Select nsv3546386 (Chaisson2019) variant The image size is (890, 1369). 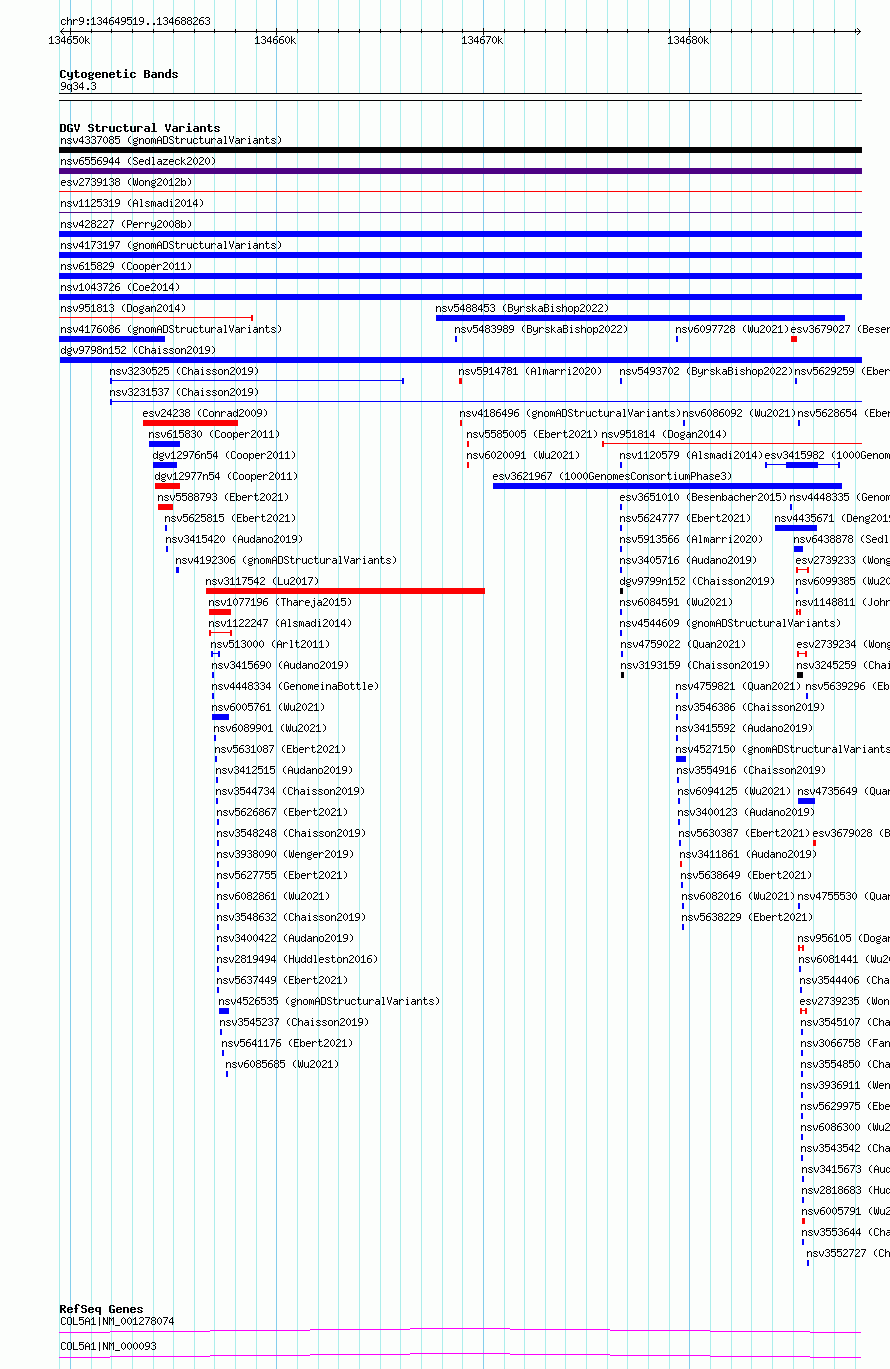pyautogui.click(x=750, y=707)
